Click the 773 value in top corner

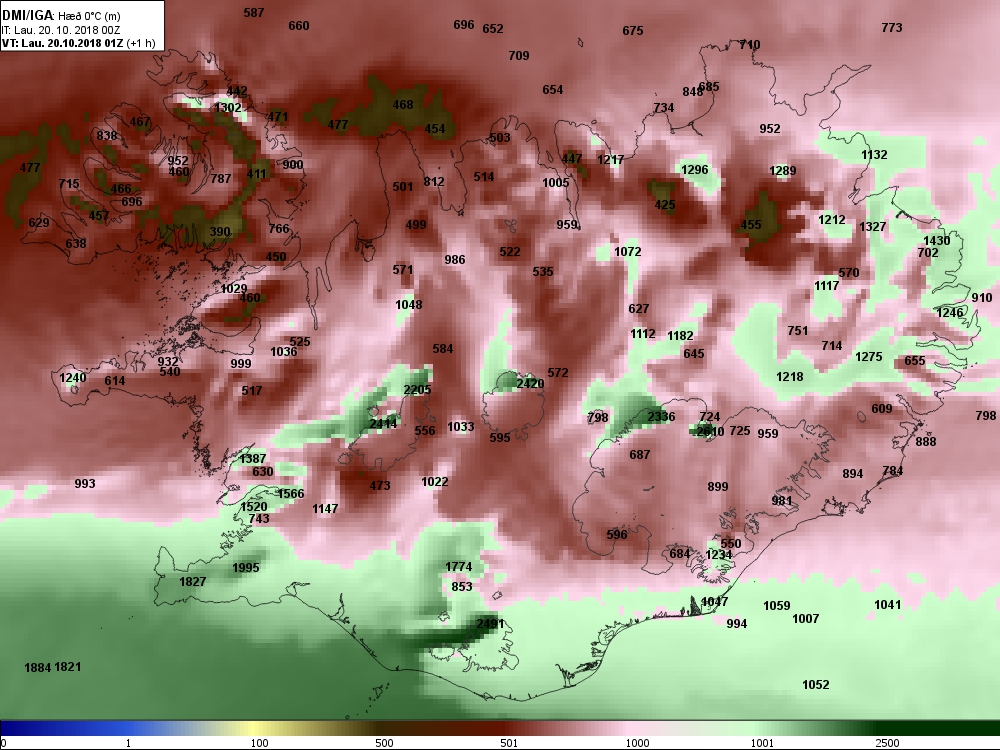[x=892, y=27]
